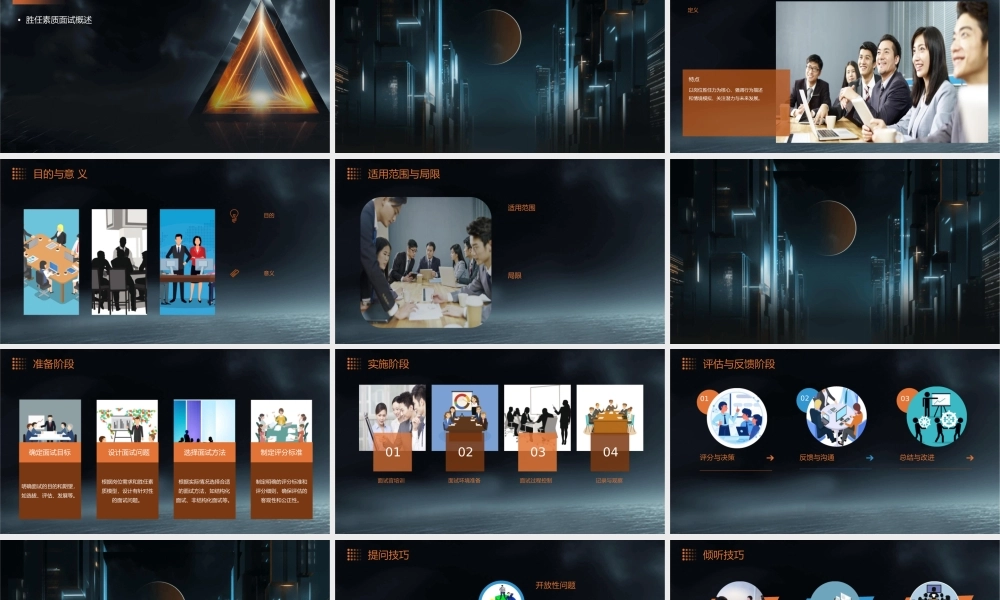
Task: Click the 准备阶段 slide title
Action: pyautogui.click(x=54, y=363)
